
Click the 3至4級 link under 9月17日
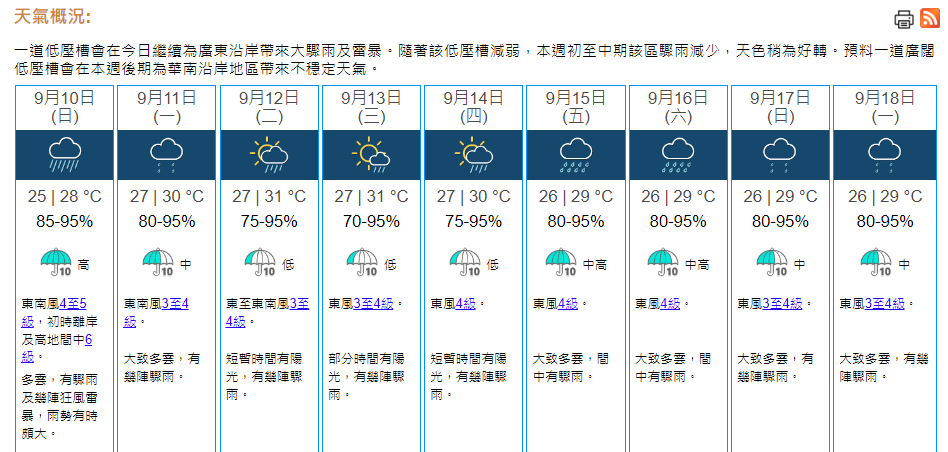pyautogui.click(x=783, y=303)
